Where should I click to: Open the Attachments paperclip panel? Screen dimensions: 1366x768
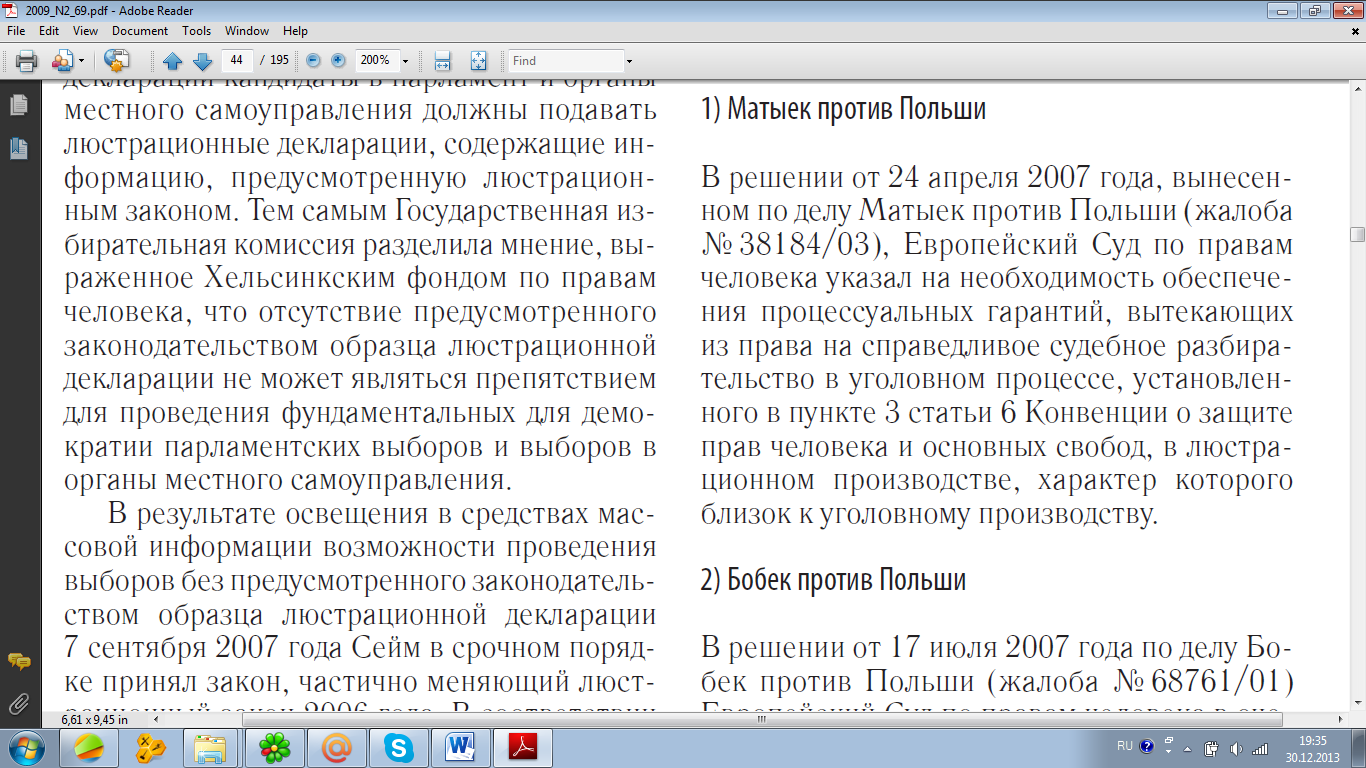(x=17, y=702)
